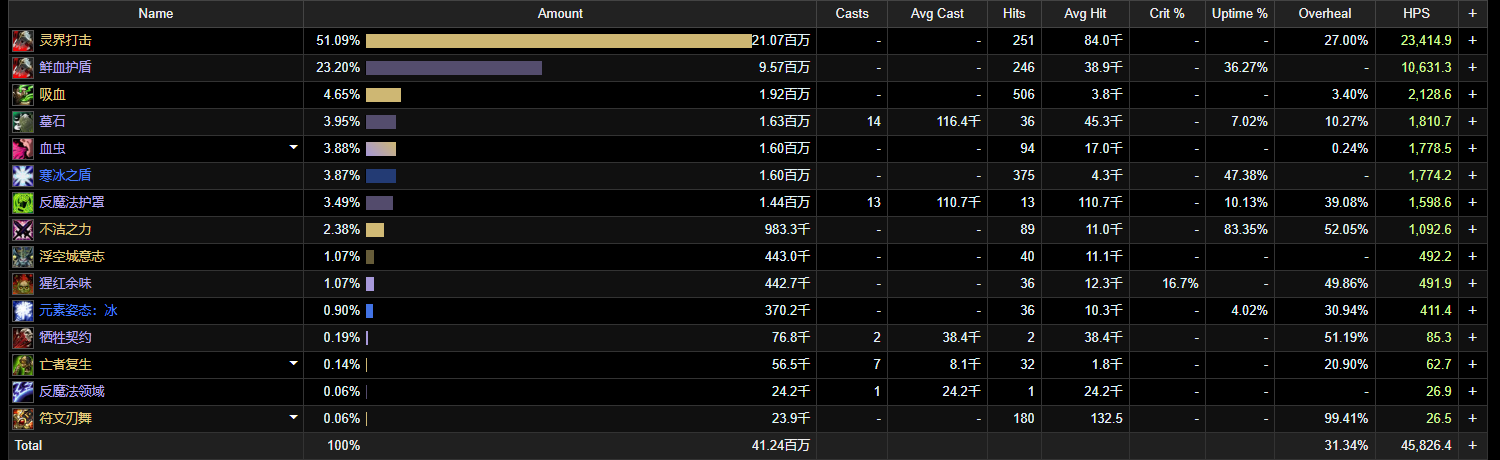The width and height of the screenshot is (1500, 460).
Task: Click the 反魔法护罩 spell icon
Action: point(22,203)
